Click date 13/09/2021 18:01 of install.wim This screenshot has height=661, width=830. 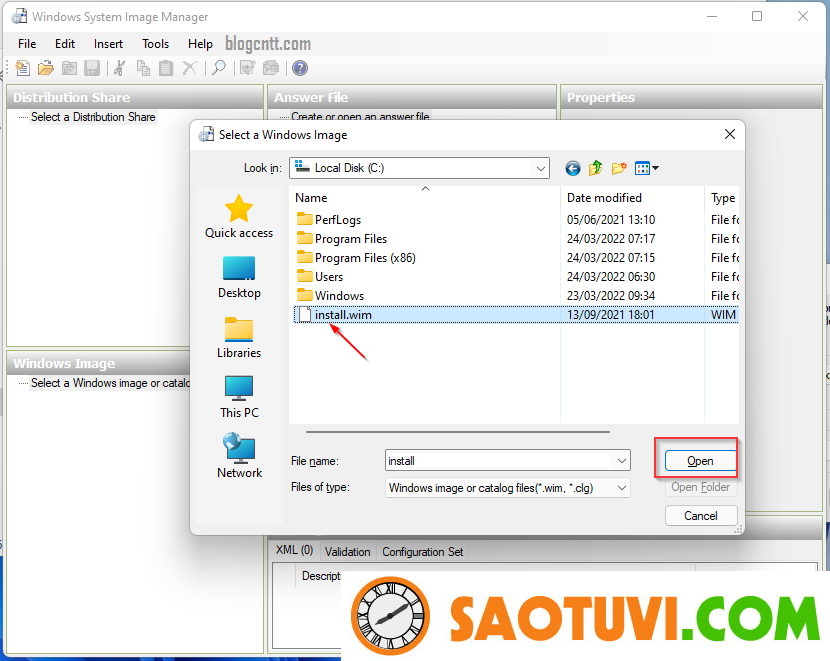(610, 315)
